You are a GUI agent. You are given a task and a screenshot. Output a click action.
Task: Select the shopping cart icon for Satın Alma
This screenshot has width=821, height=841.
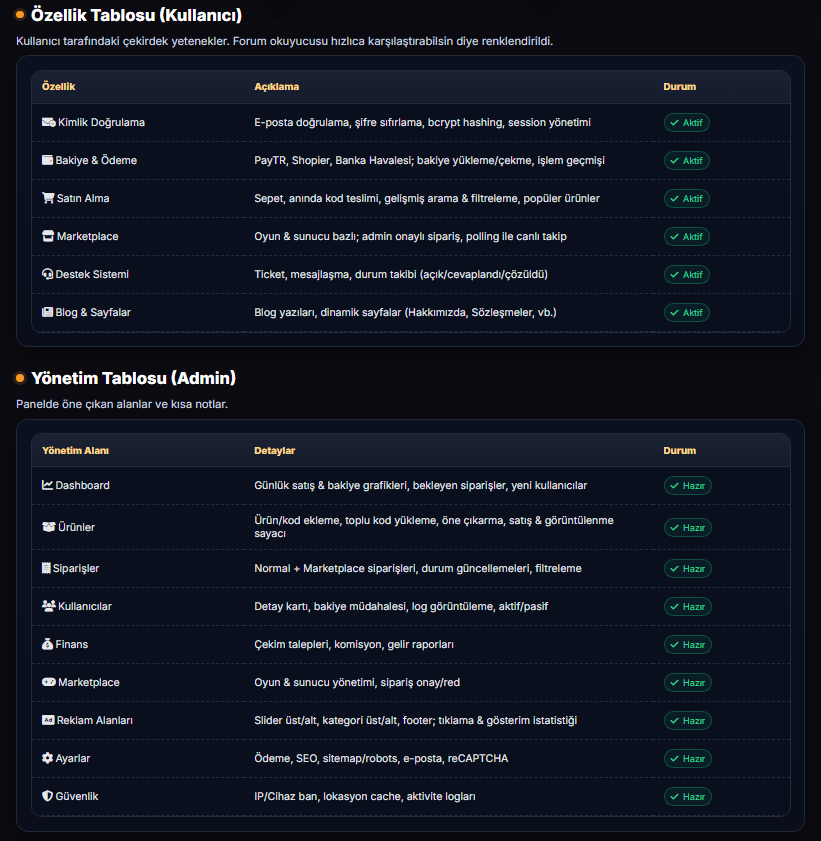48,198
